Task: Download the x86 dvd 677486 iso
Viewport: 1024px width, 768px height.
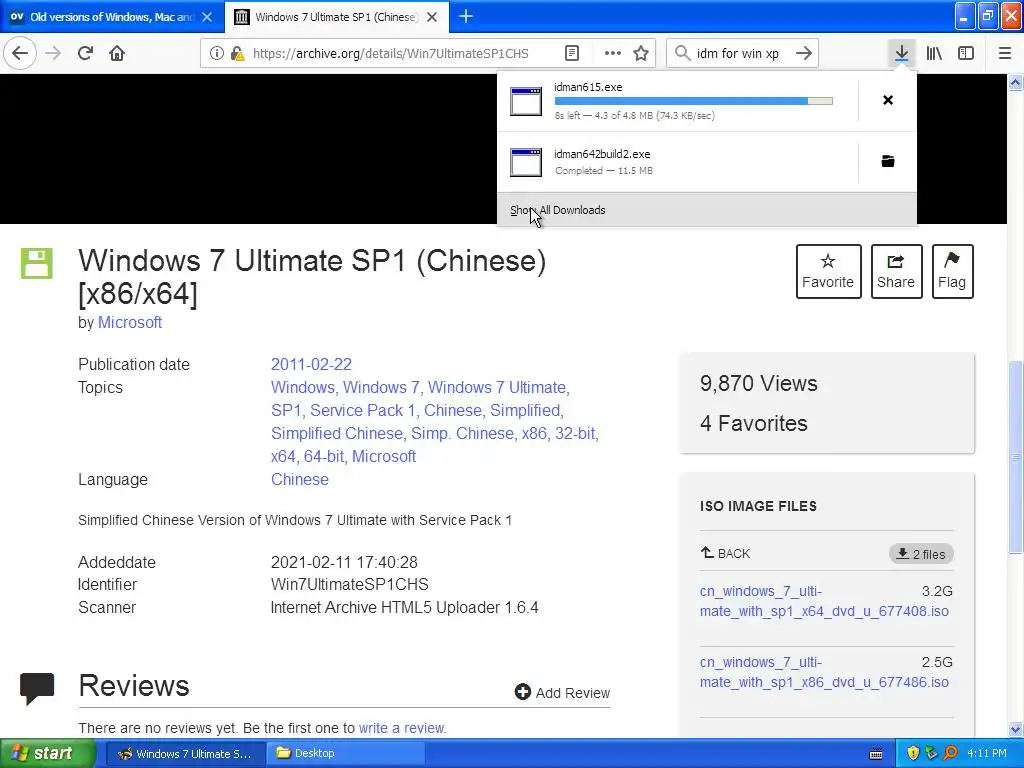Action: pos(824,672)
